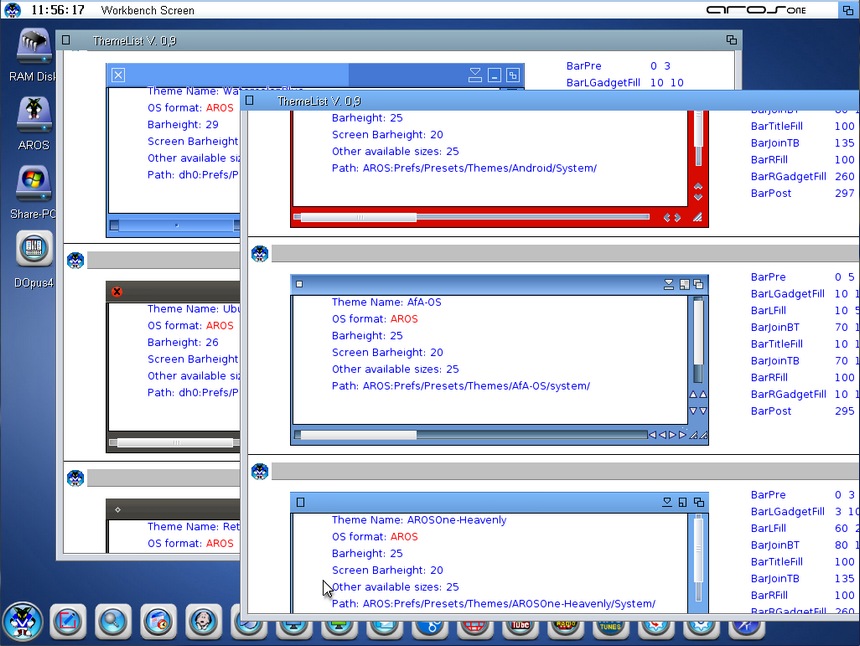Viewport: 860px width, 646px height.
Task: Click right-arrow gadgets in AfA-OS preview scrollbar
Action: pyautogui.click(x=677, y=435)
